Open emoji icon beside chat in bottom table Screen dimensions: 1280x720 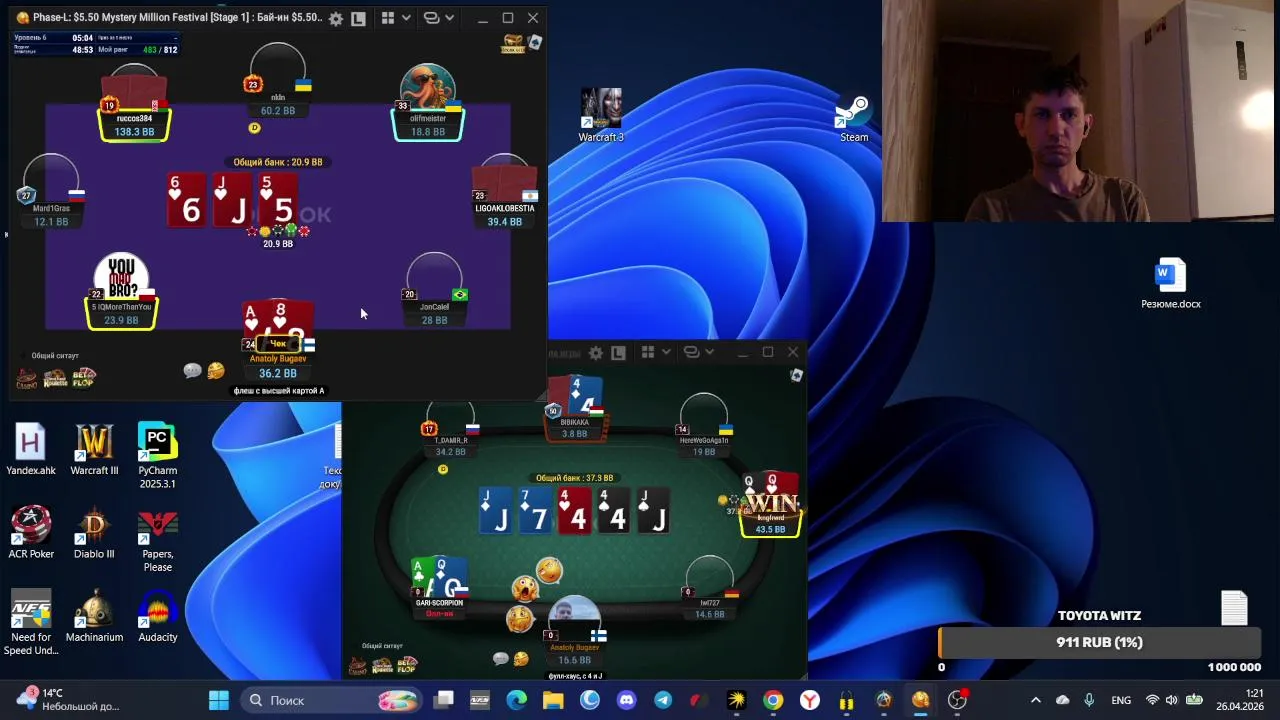click(521, 658)
